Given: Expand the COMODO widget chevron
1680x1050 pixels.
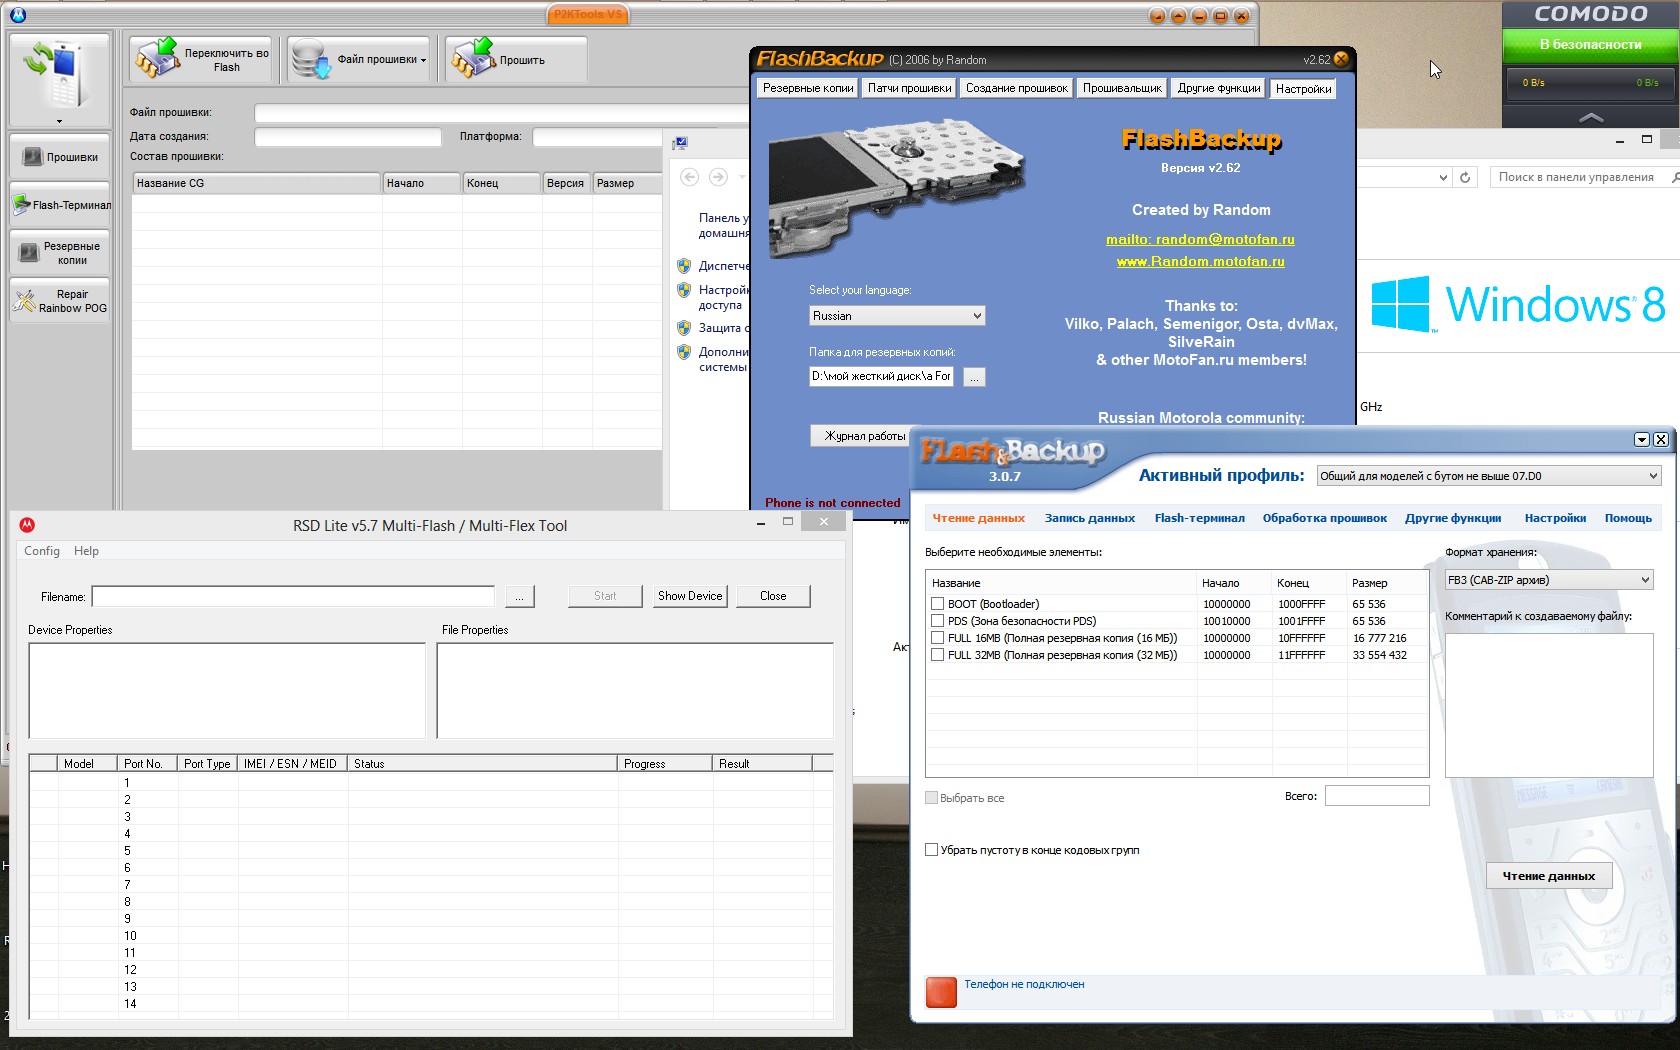Looking at the screenshot, I should [x=1590, y=117].
